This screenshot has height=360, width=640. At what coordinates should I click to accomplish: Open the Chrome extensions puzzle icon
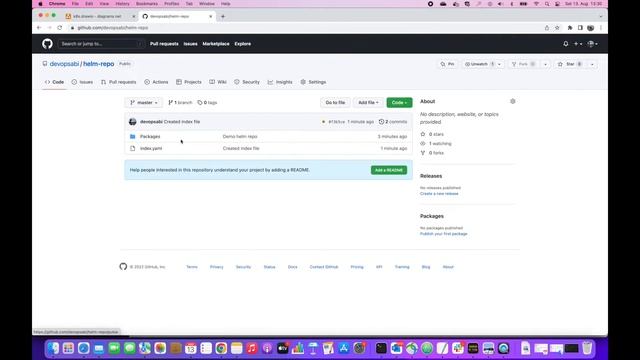coord(570,28)
